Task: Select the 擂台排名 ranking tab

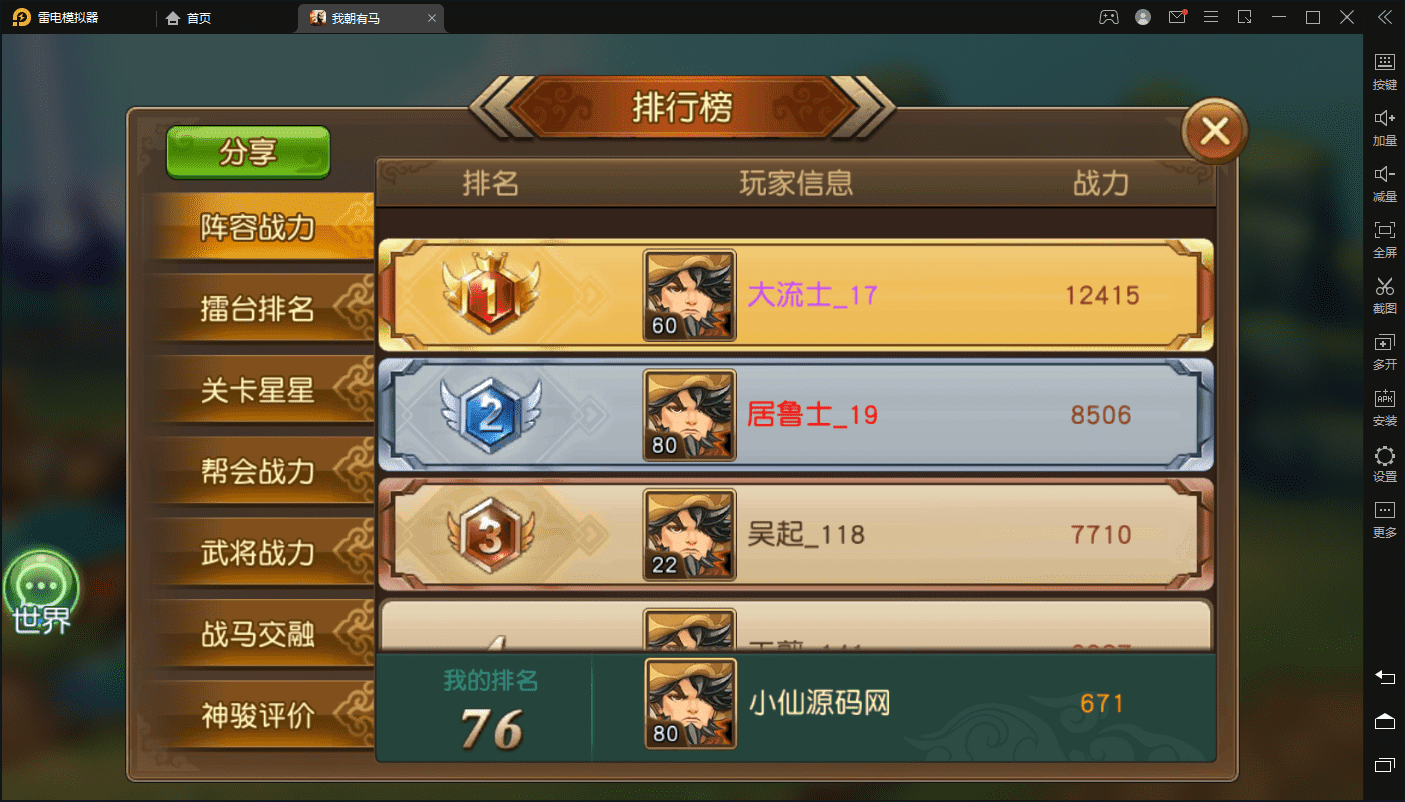Action: tap(258, 310)
